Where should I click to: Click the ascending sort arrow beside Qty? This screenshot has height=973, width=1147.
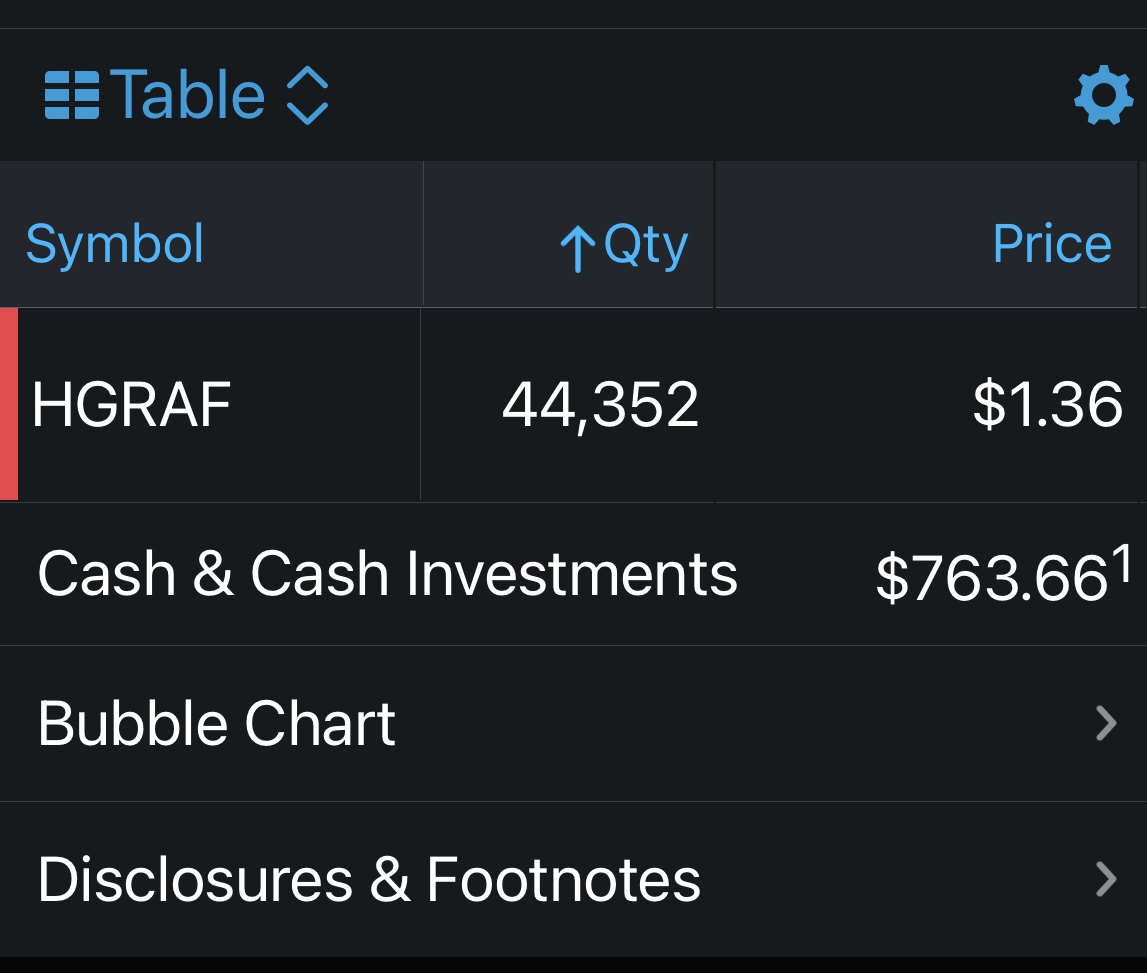pyautogui.click(x=577, y=247)
